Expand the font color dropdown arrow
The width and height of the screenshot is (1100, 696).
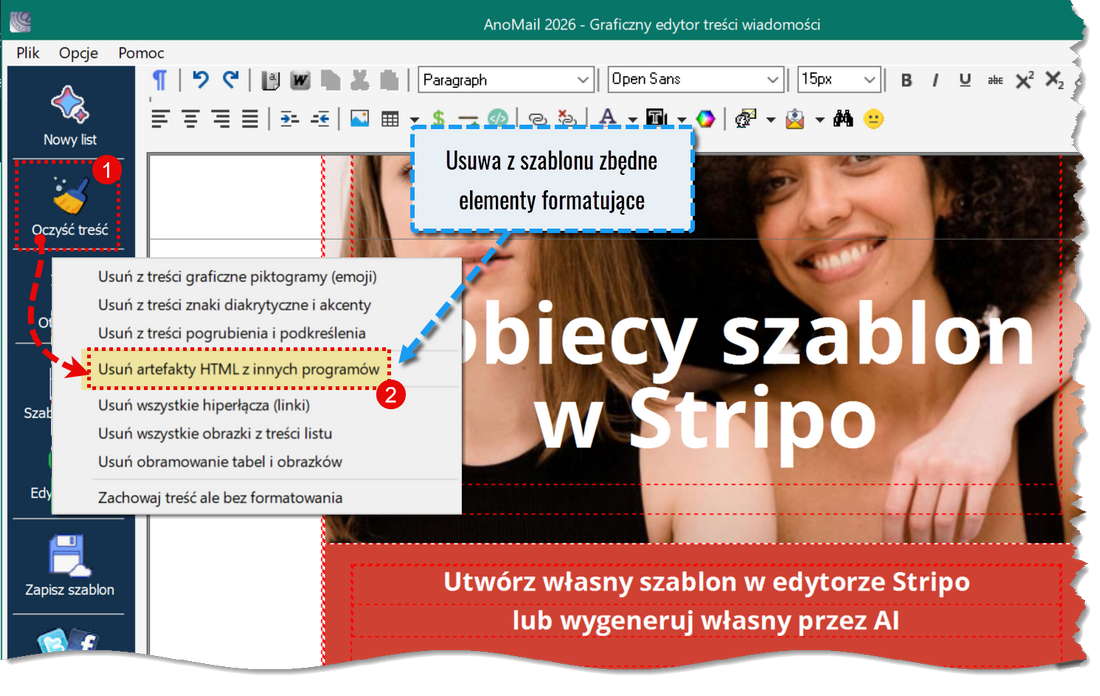click(x=633, y=120)
